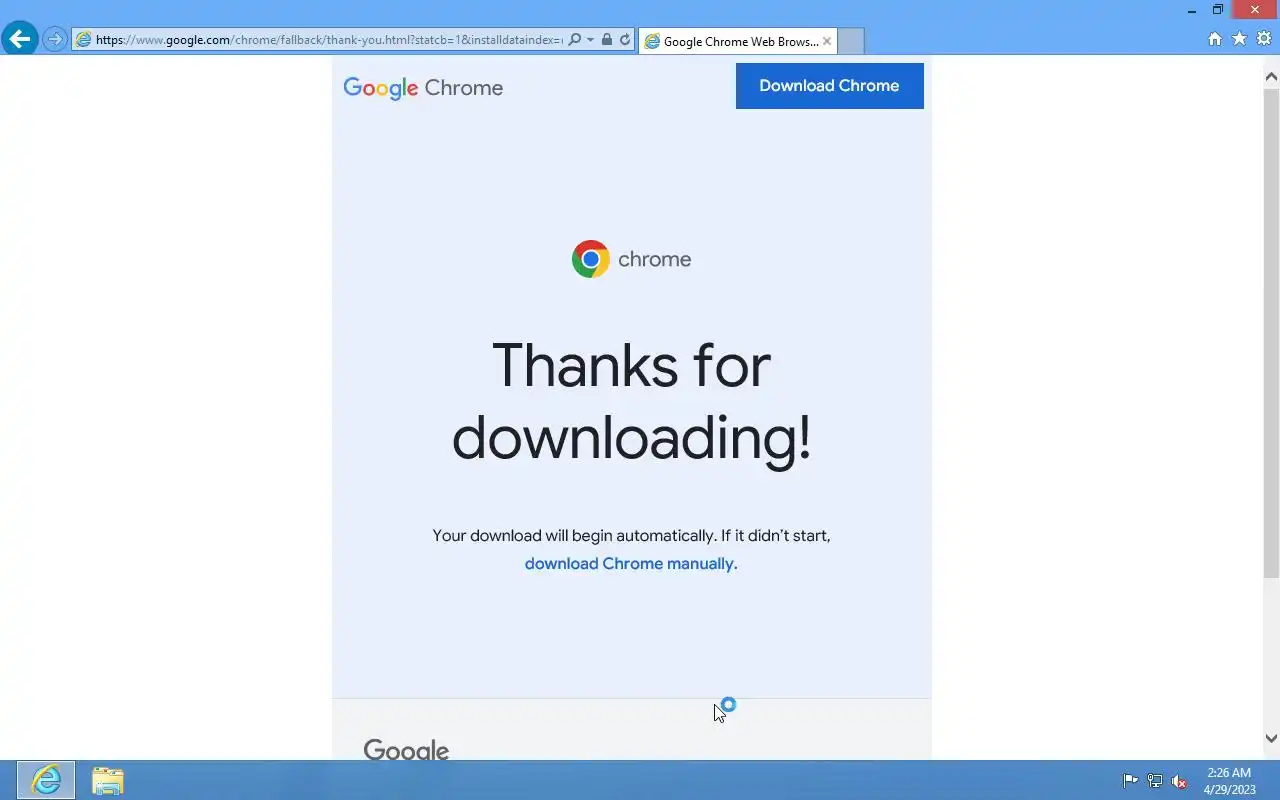The width and height of the screenshot is (1280, 800).
Task: Click the network status tray icon
Action: 1155,781
